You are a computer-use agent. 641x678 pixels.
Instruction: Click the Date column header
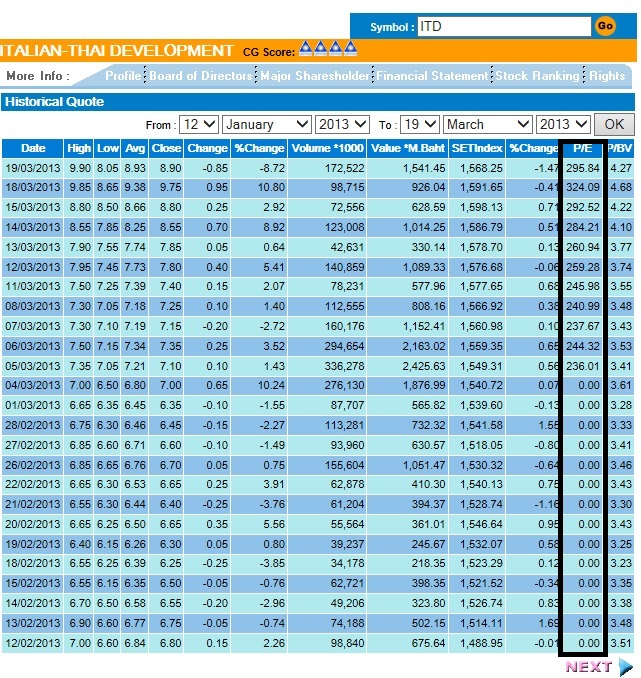[33, 148]
